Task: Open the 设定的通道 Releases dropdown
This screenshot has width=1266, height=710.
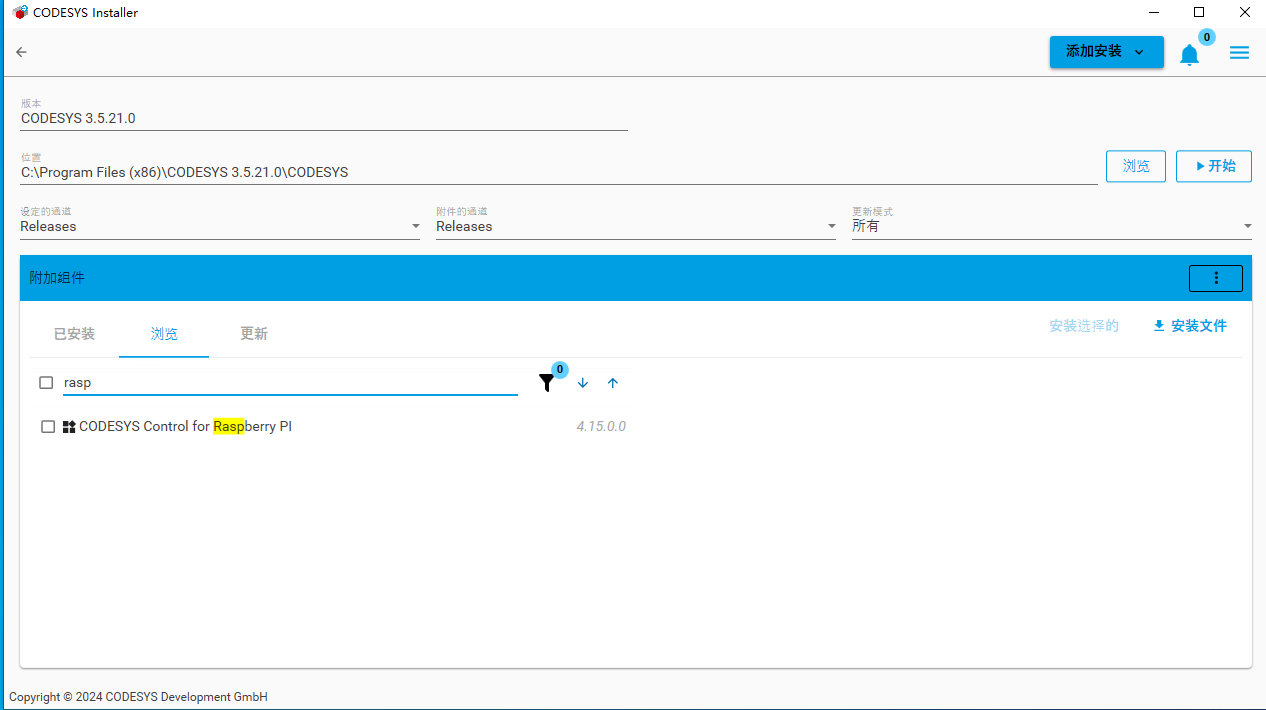Action: (220, 226)
